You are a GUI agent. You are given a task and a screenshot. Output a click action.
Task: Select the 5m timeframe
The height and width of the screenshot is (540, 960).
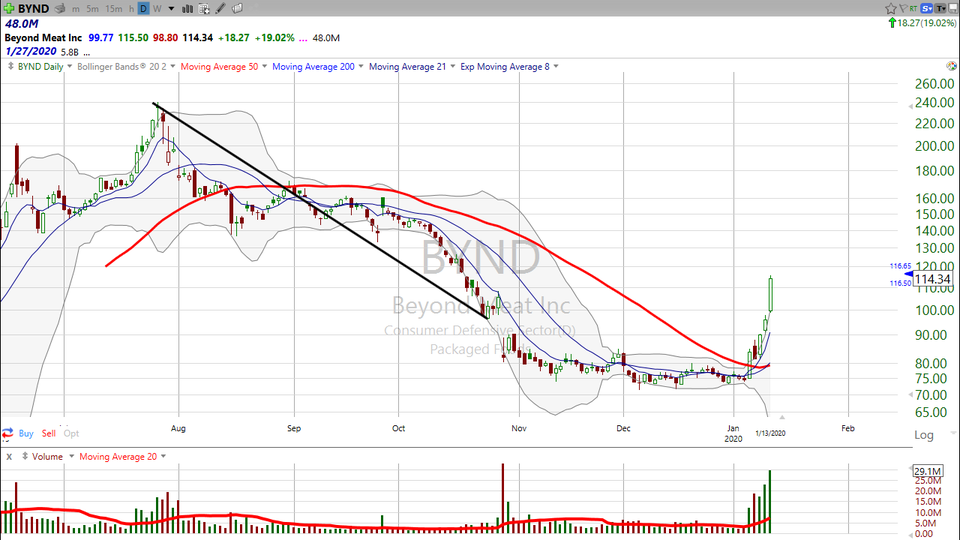(92, 9)
